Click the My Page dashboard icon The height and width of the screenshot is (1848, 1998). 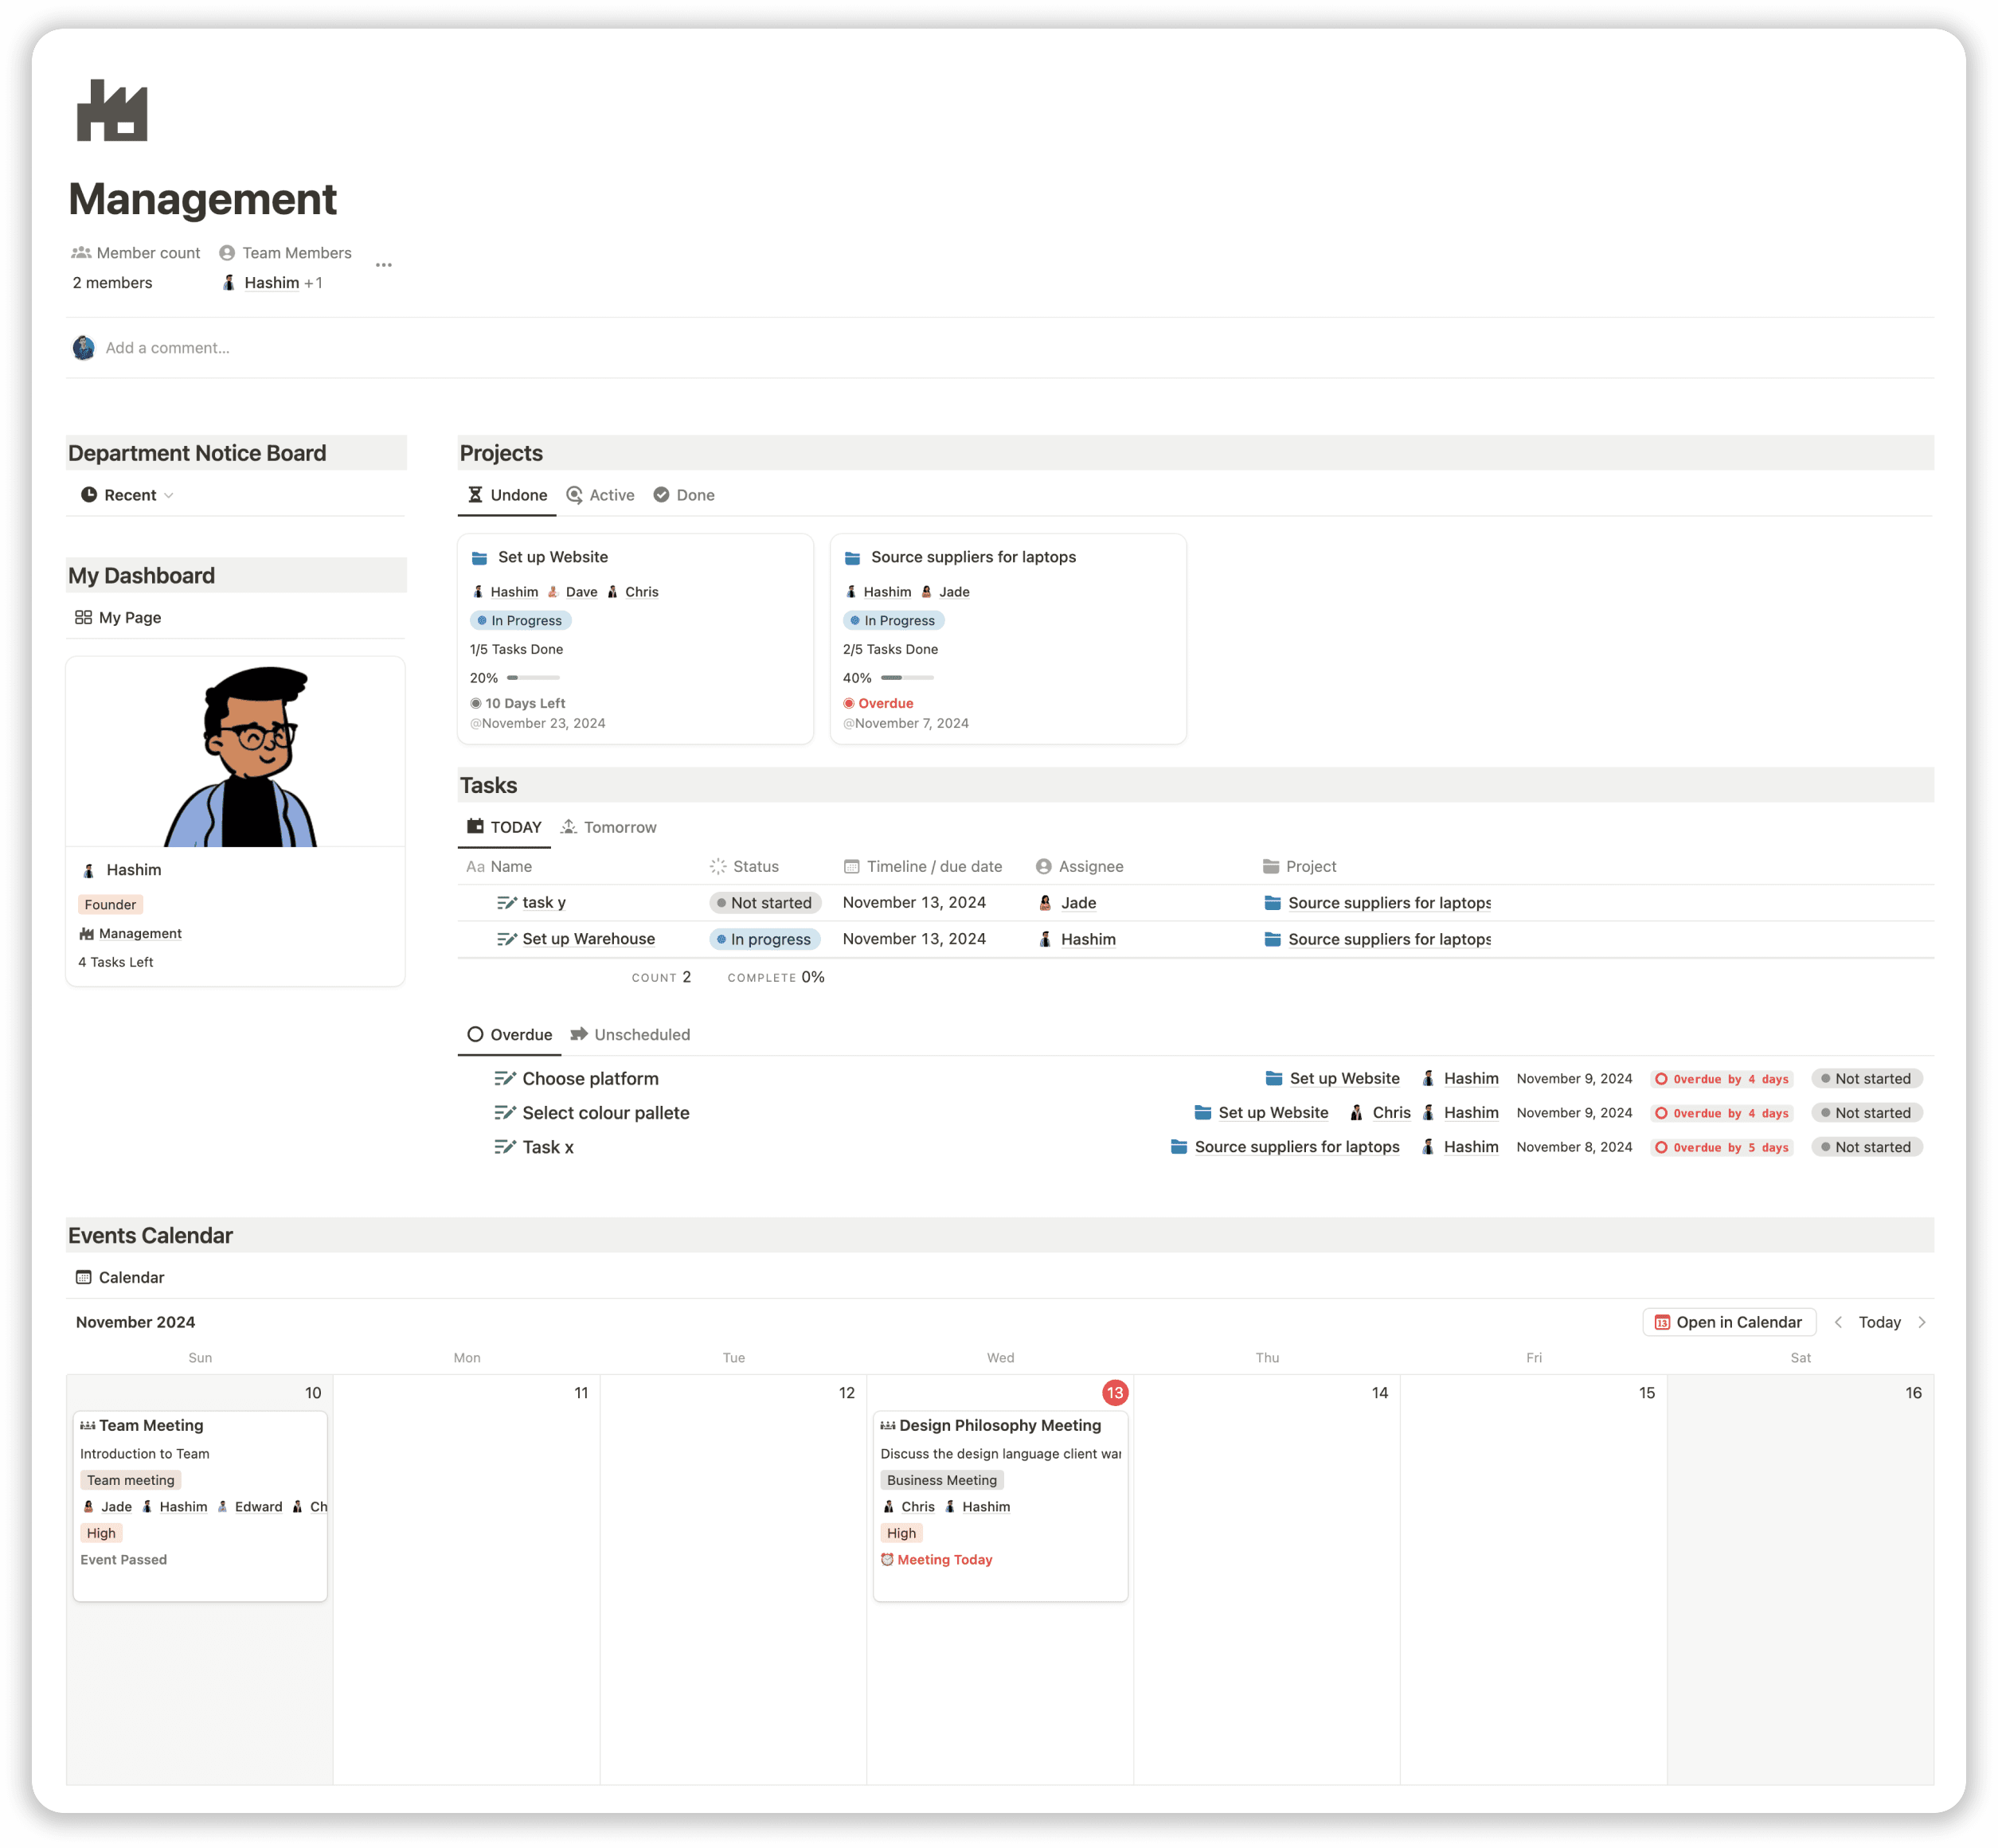point(85,616)
